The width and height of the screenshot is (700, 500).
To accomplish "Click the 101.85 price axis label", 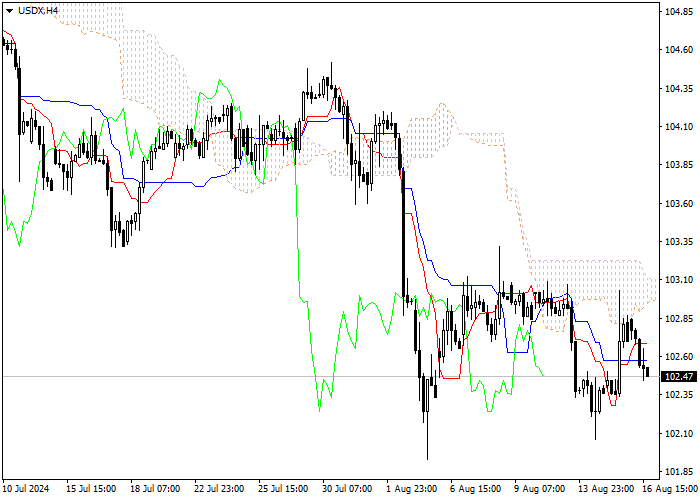I will [x=679, y=472].
